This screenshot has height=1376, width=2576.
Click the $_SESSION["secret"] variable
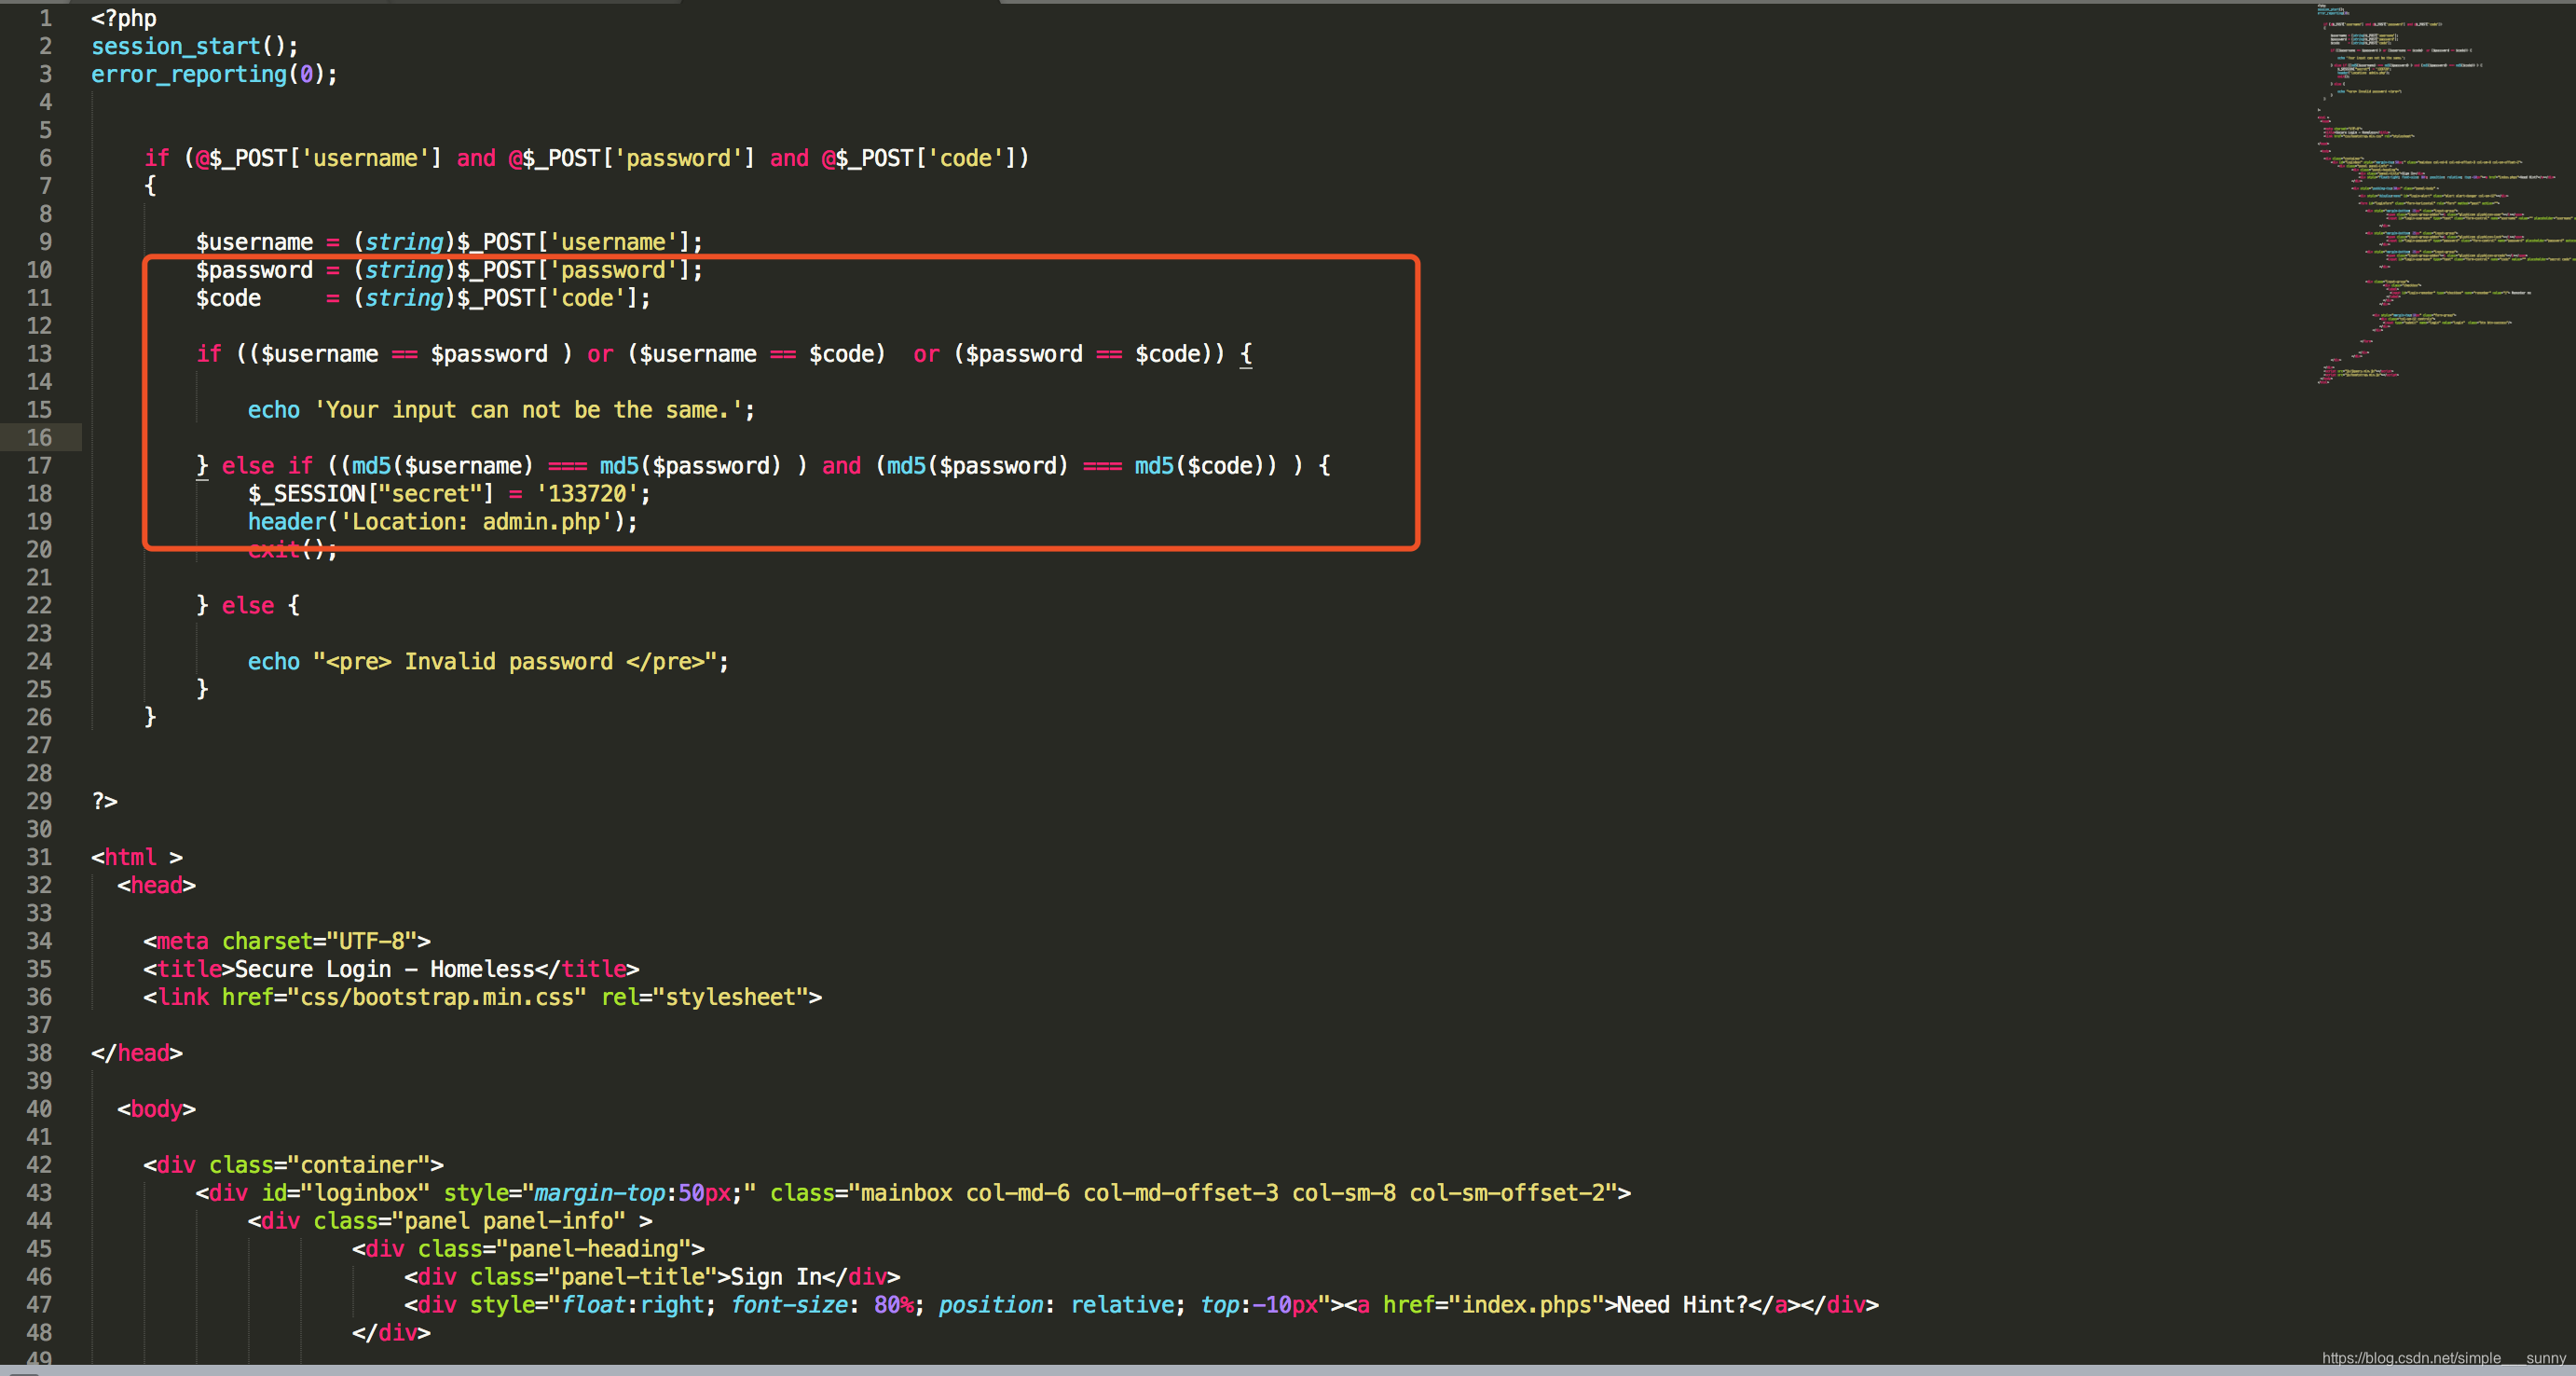pyautogui.click(x=371, y=494)
